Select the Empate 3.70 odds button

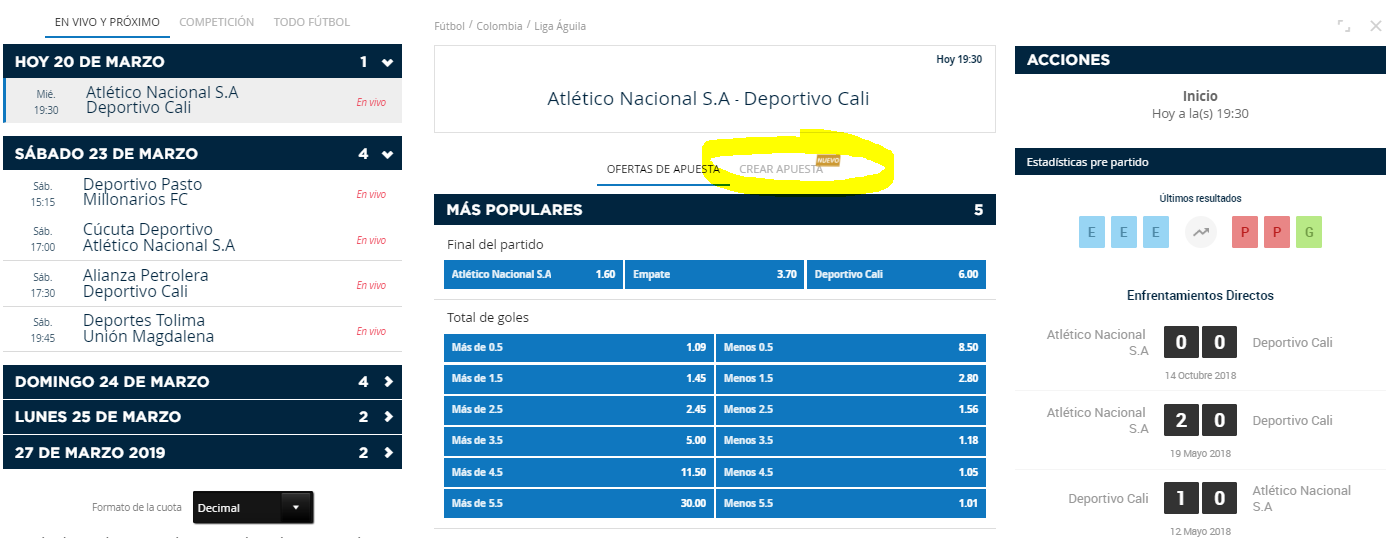point(715,274)
